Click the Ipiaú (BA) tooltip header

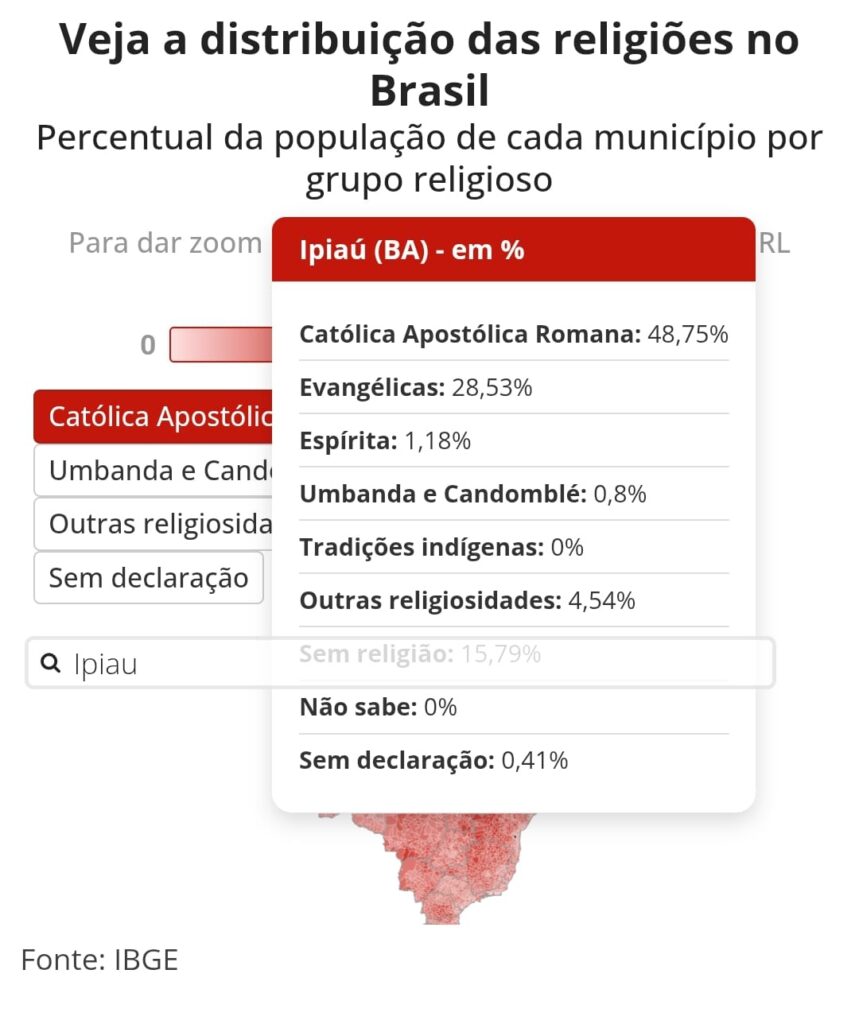tap(513, 250)
